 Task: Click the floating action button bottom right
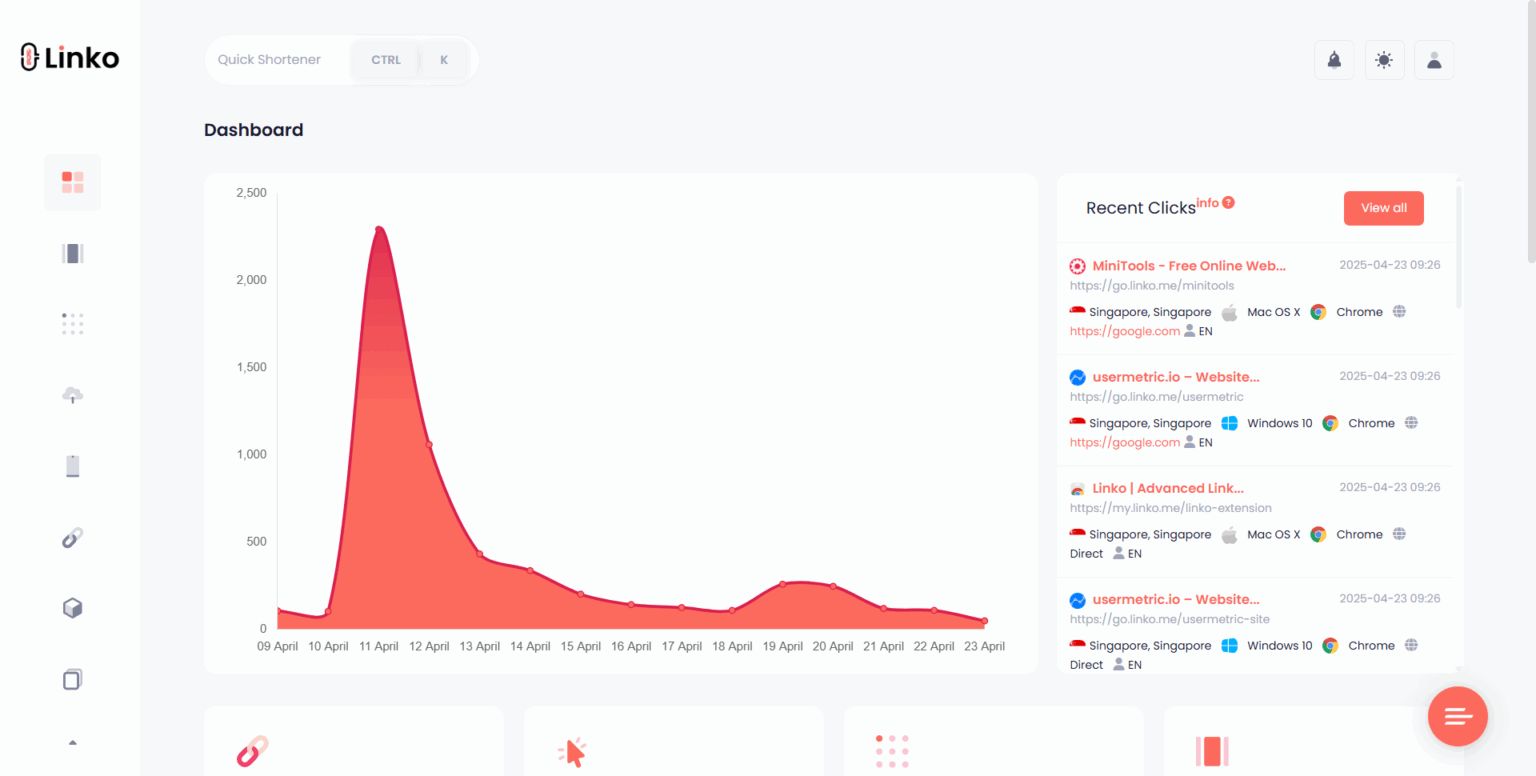point(1457,716)
